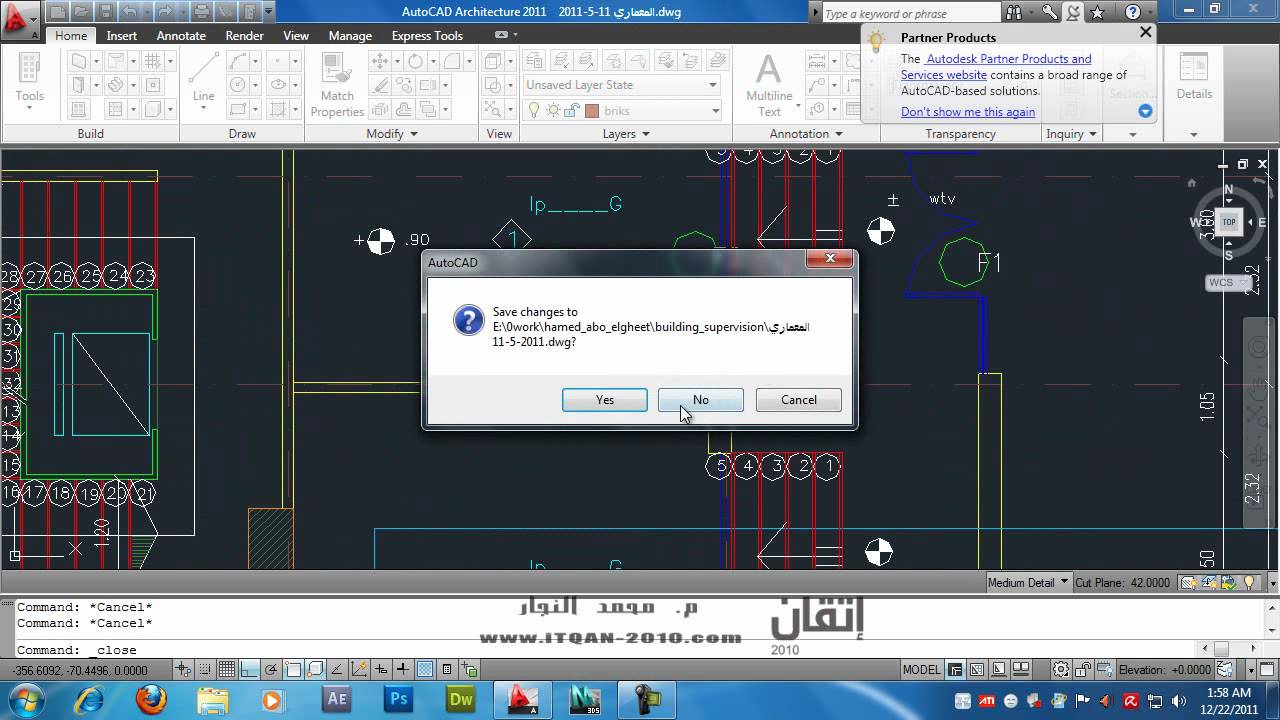The image size is (1280, 720).
Task: Click Cancel in the save dialog
Action: point(798,399)
